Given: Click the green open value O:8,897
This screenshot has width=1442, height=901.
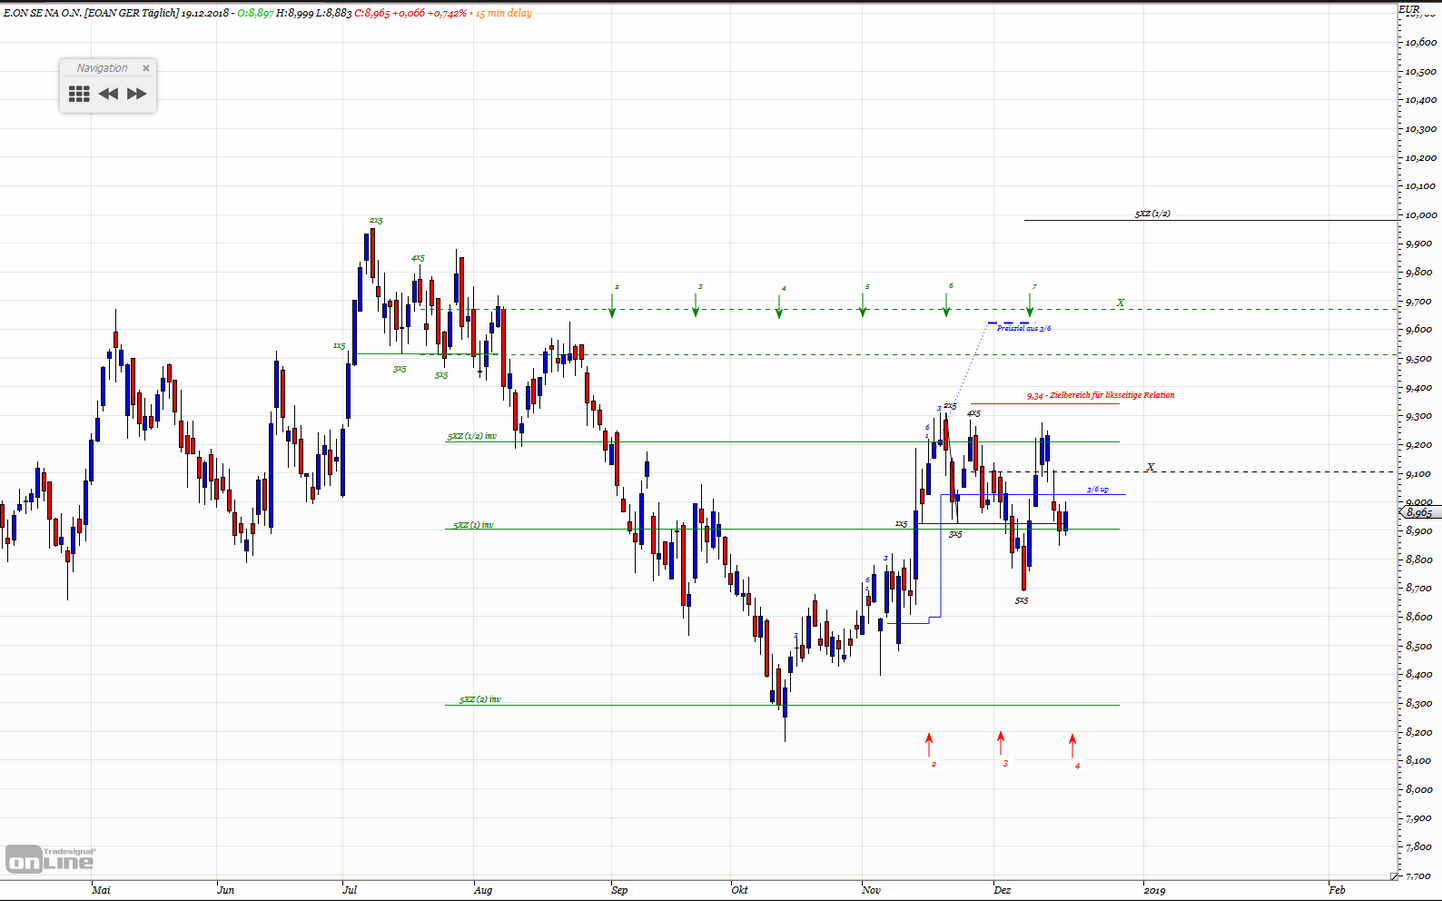Looking at the screenshot, I should click(x=255, y=13).
